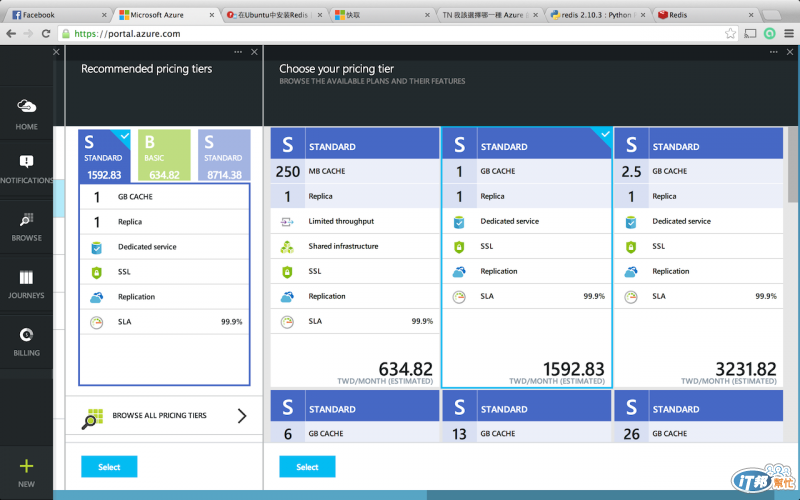The height and width of the screenshot is (500, 800).
Task: Expand Browse all pricing tiers chevron
Action: 242,416
